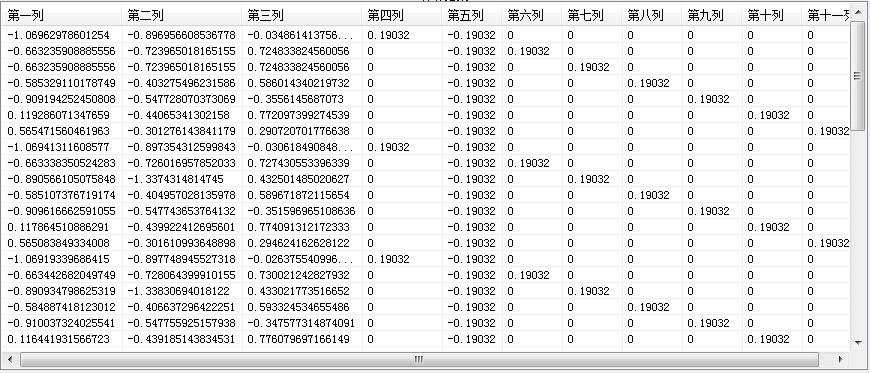Image resolution: width=870 pixels, height=373 pixels.
Task: Click the 第二列 column header
Action: click(182, 16)
